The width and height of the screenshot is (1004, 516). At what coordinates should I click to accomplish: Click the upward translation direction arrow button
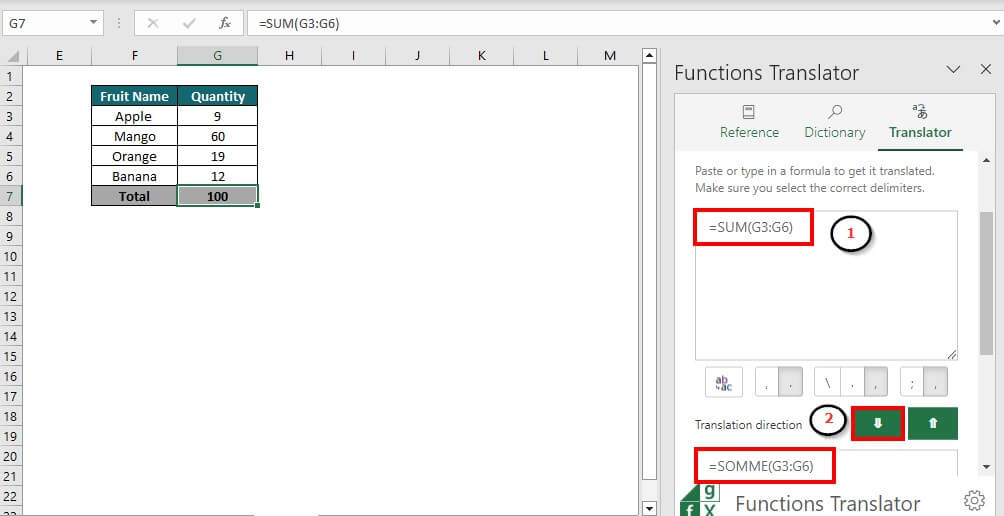(933, 424)
